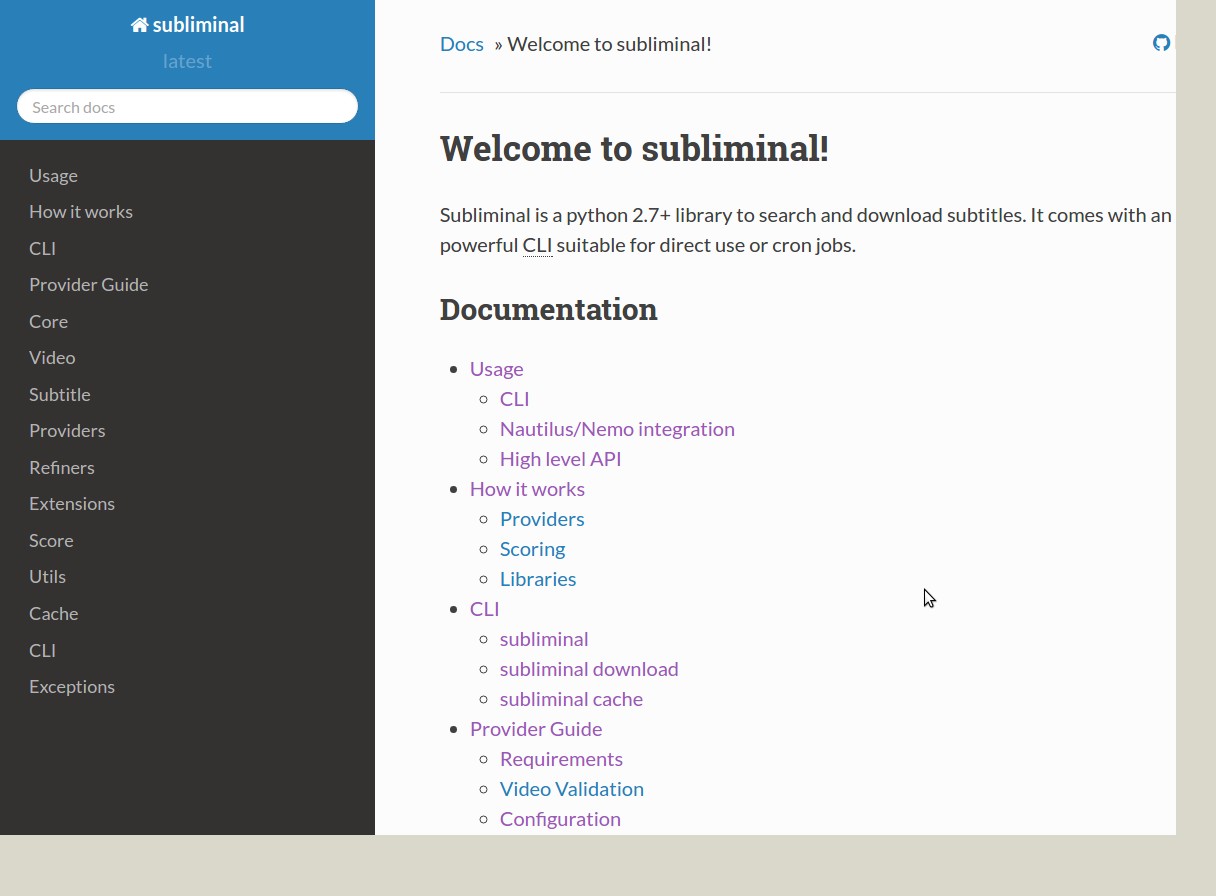The width and height of the screenshot is (1216, 896).
Task: Open the High level API link
Action: (560, 459)
